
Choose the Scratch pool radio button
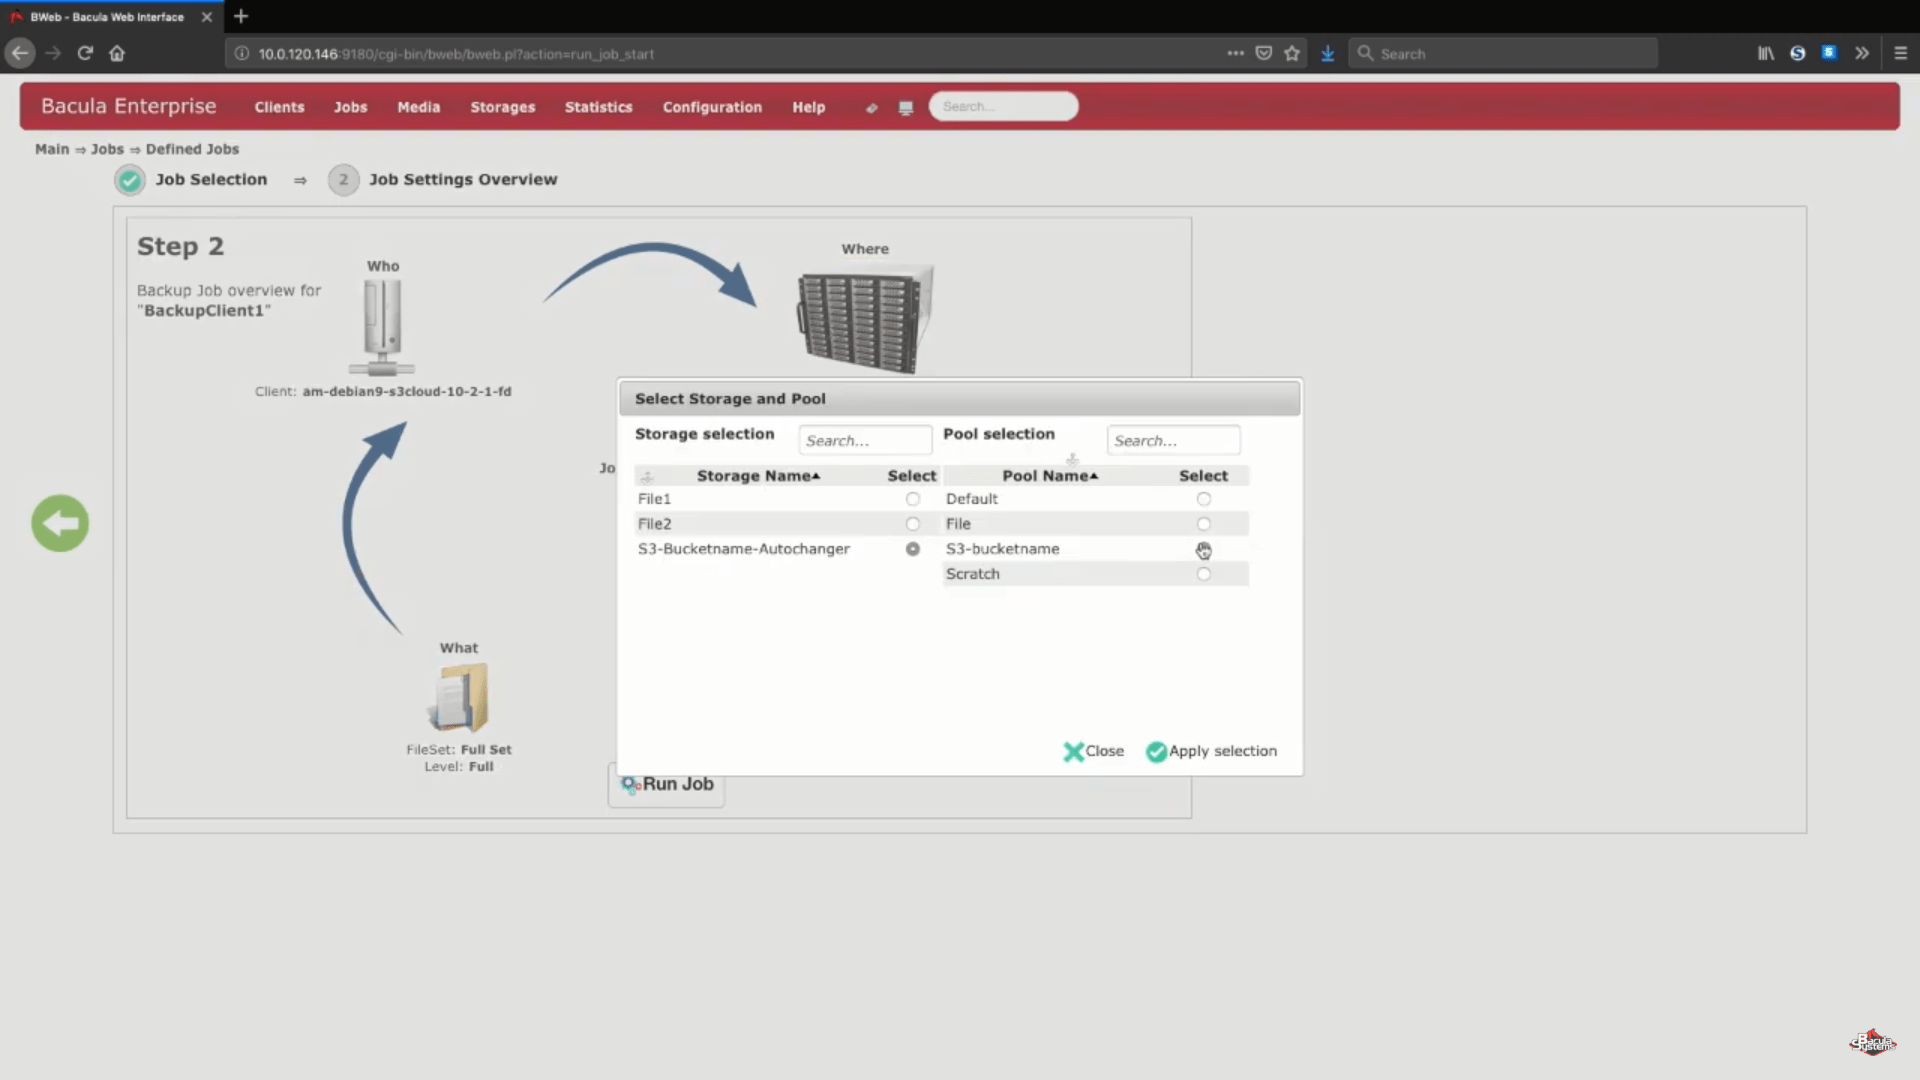click(1203, 574)
